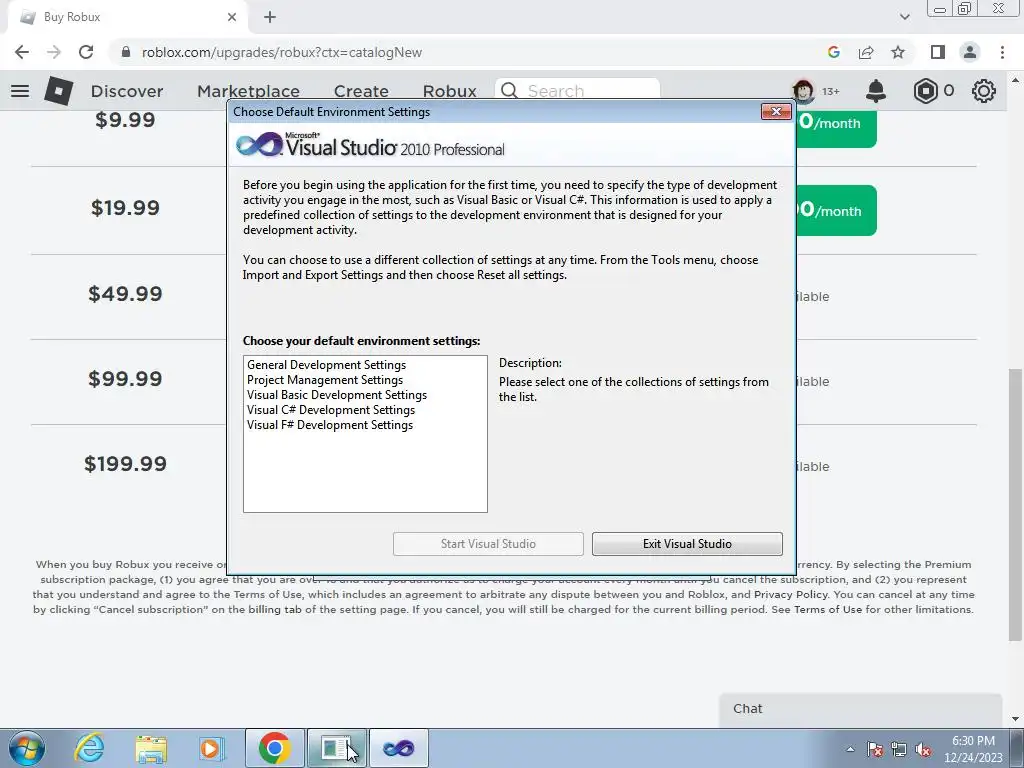Open Robux in Roblox navigation
The image size is (1024, 768).
(x=449, y=91)
